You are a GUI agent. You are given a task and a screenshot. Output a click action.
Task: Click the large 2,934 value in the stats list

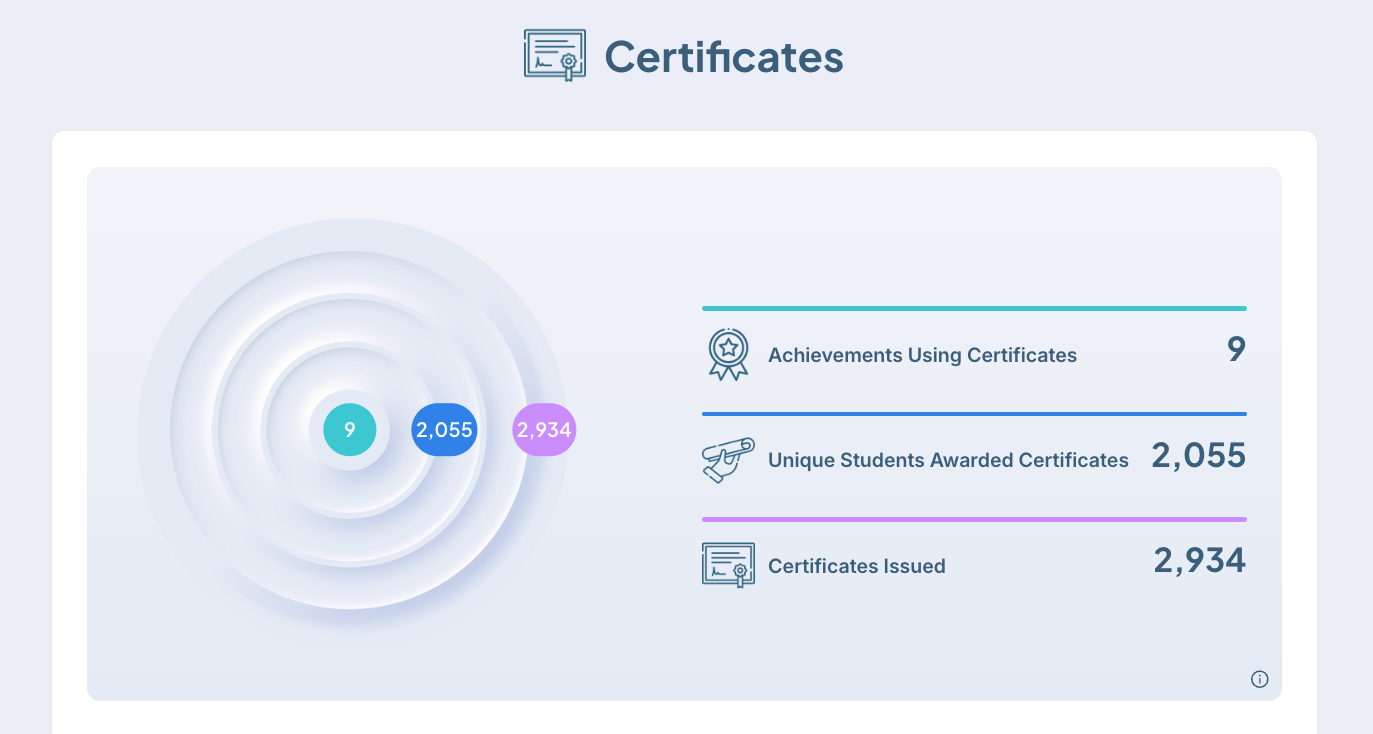(1199, 560)
